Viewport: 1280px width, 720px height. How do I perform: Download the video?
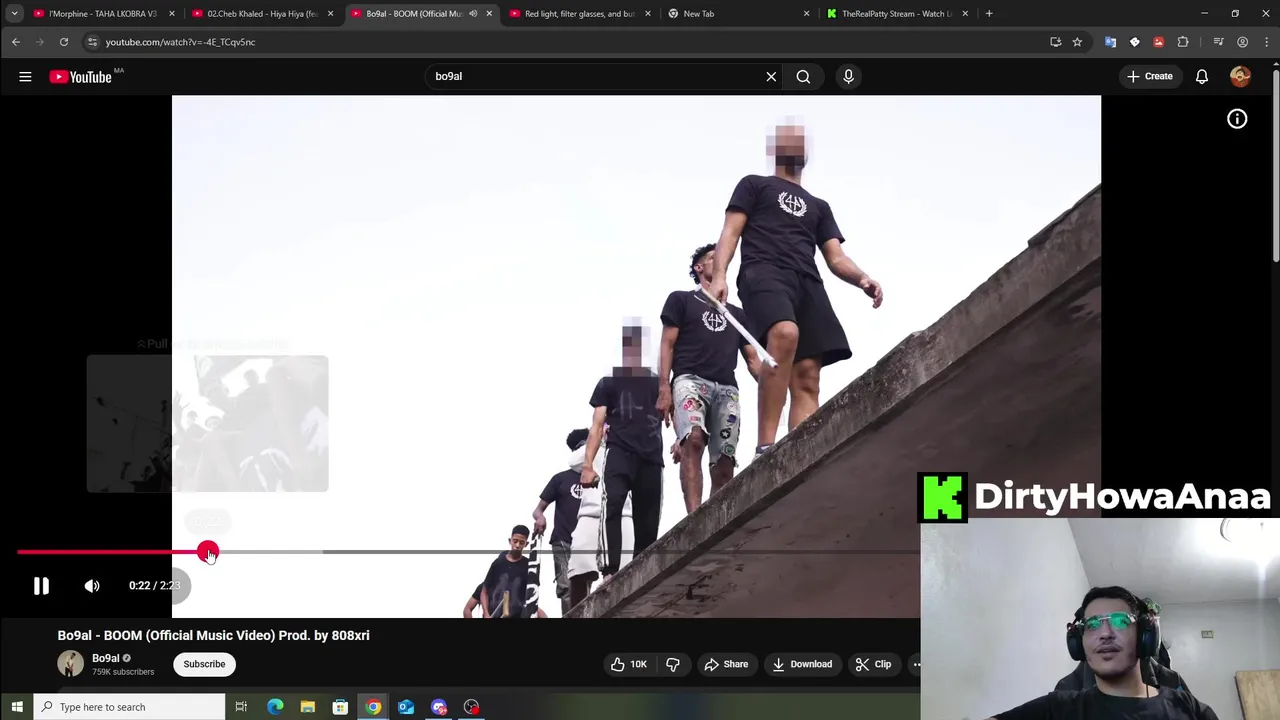pyautogui.click(x=802, y=664)
